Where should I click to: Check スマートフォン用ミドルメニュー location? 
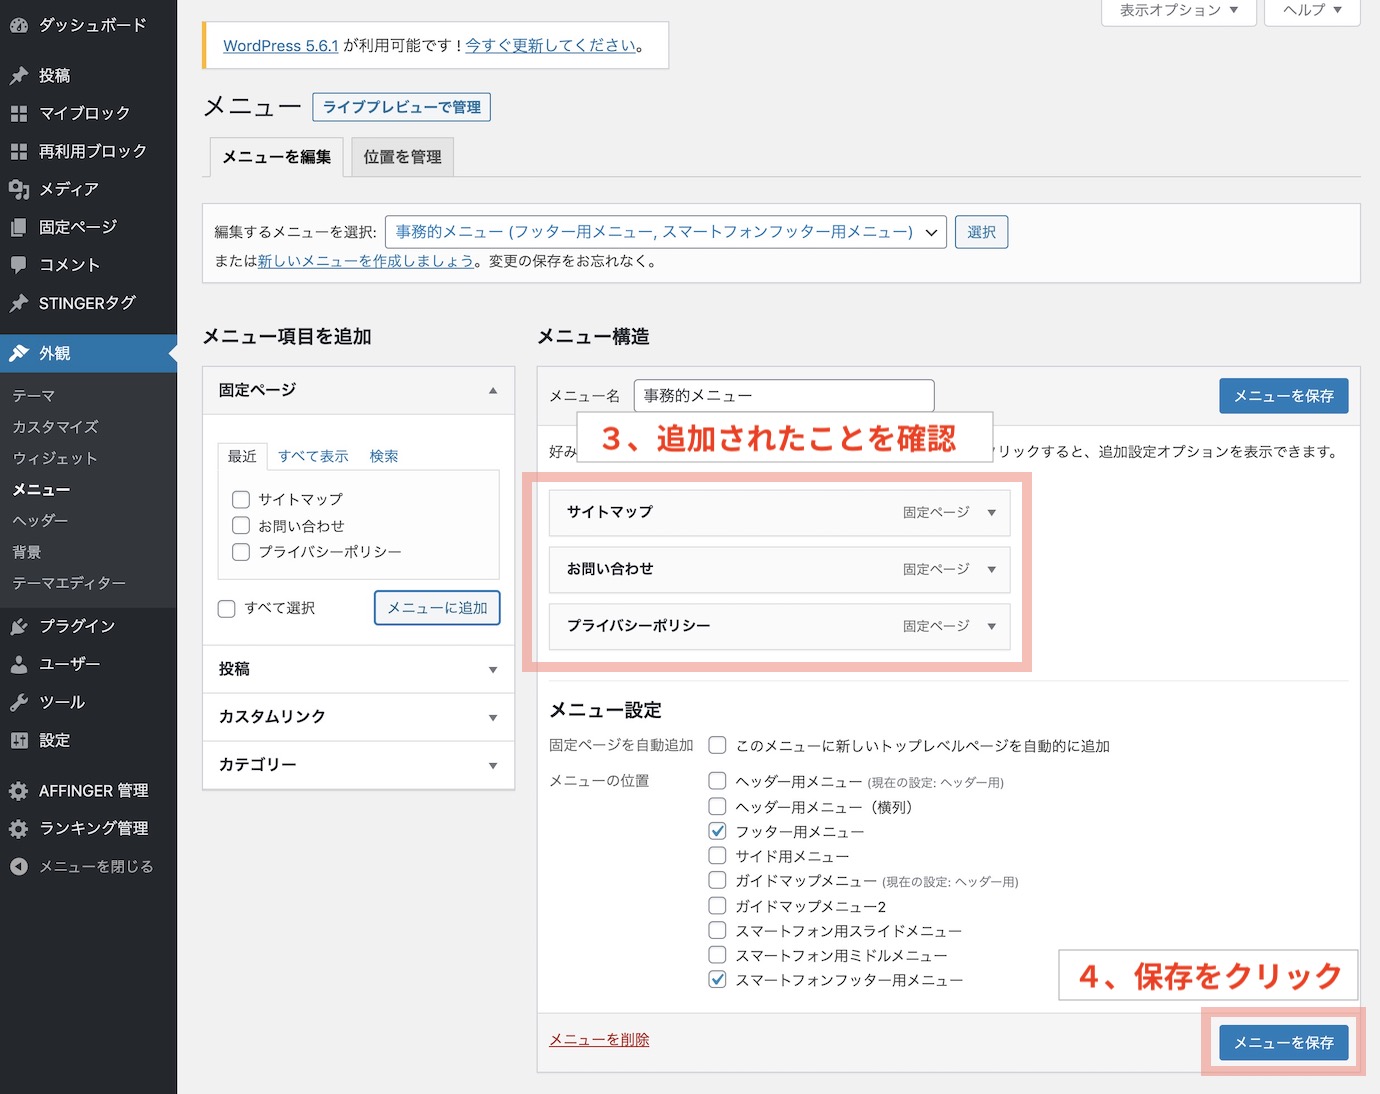click(717, 955)
